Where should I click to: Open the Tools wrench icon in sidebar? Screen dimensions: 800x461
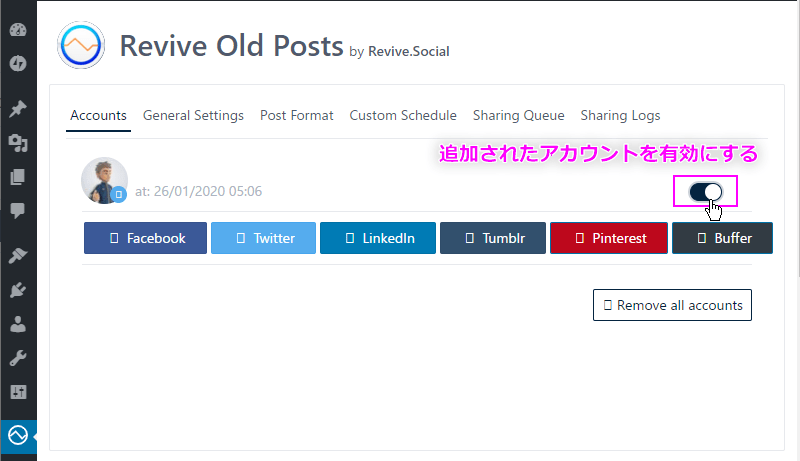coord(18,358)
